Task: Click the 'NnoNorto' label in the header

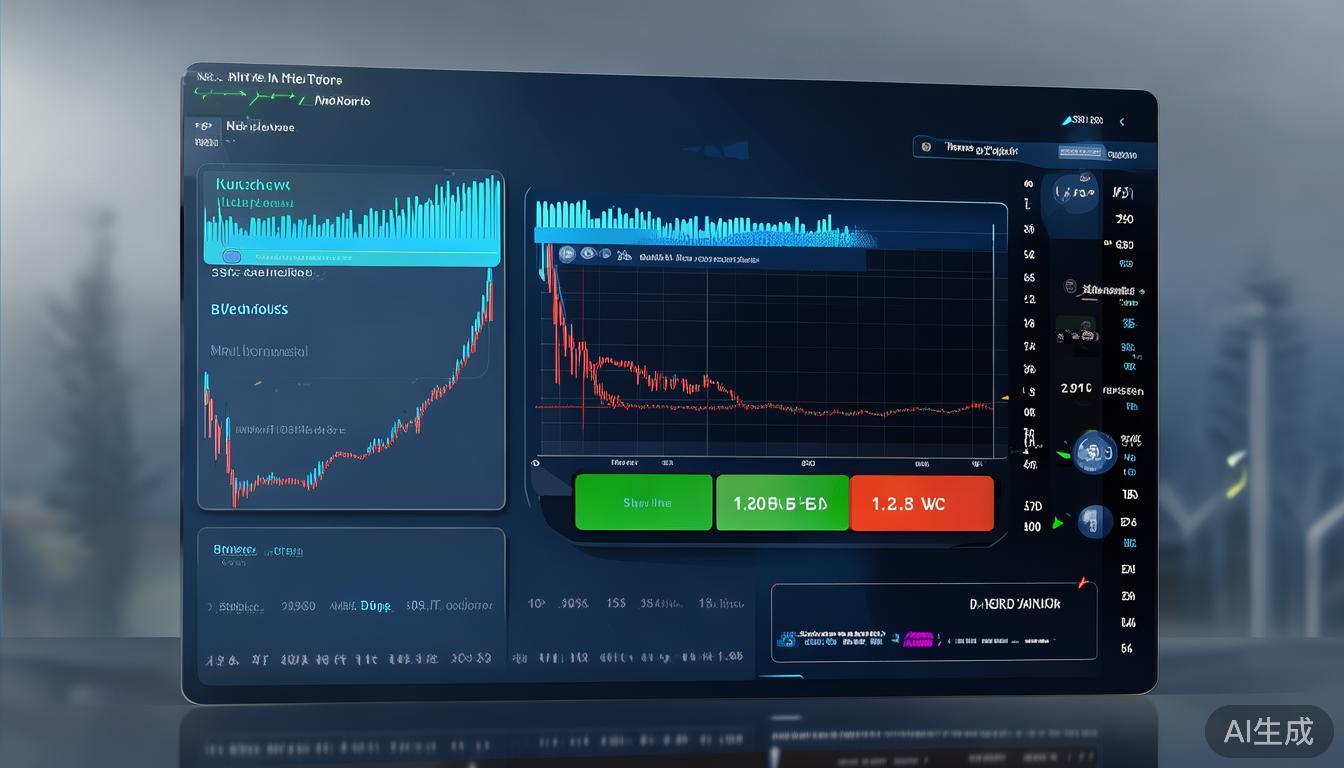Action: point(342,101)
